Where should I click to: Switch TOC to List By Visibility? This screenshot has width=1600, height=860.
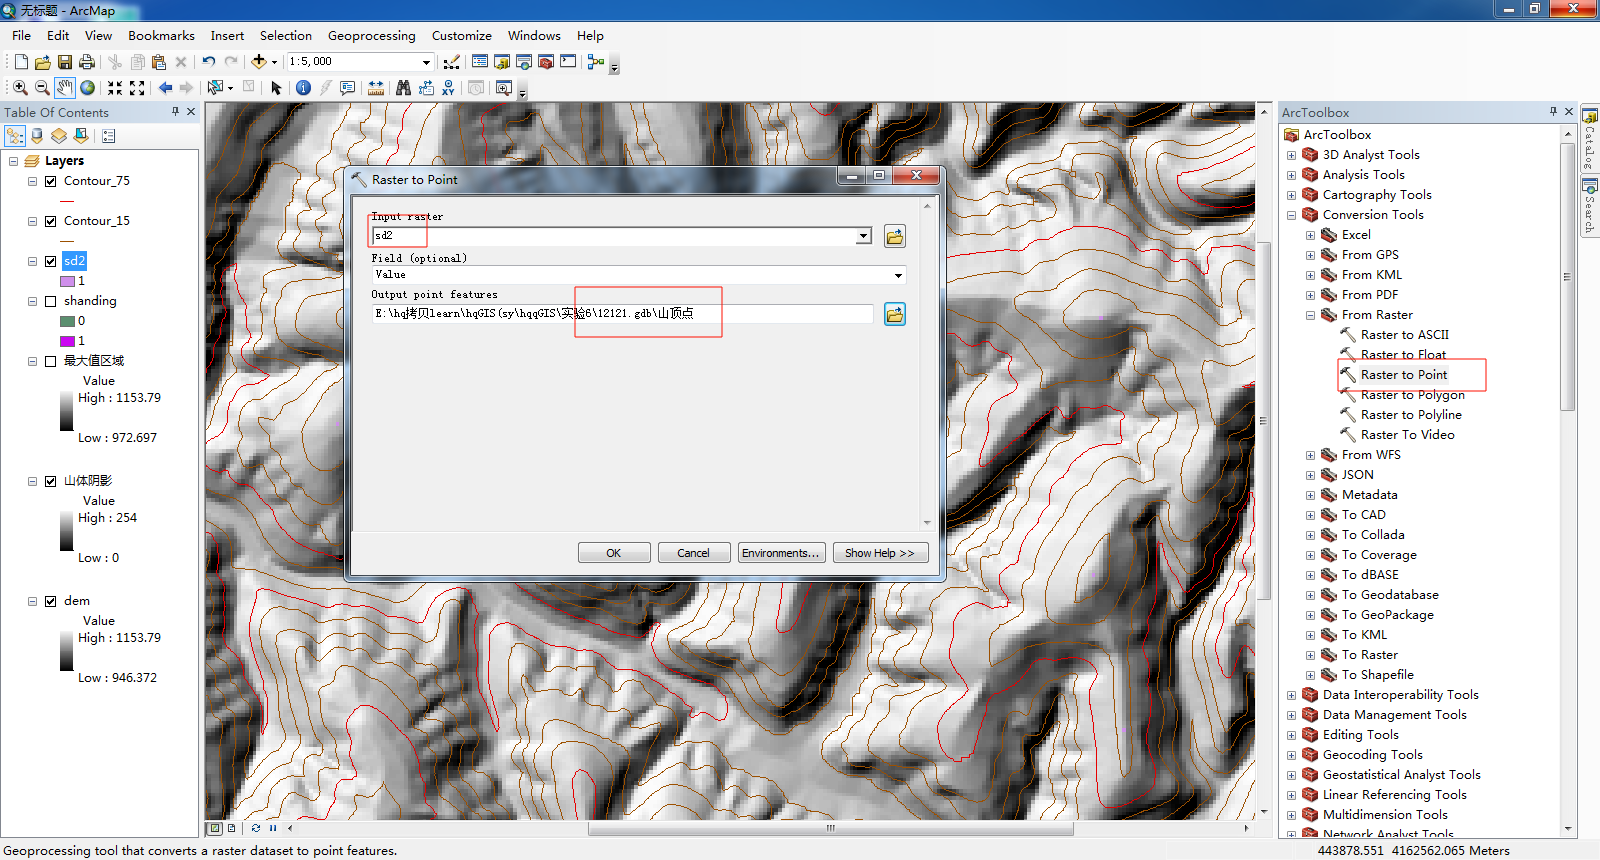(x=59, y=136)
